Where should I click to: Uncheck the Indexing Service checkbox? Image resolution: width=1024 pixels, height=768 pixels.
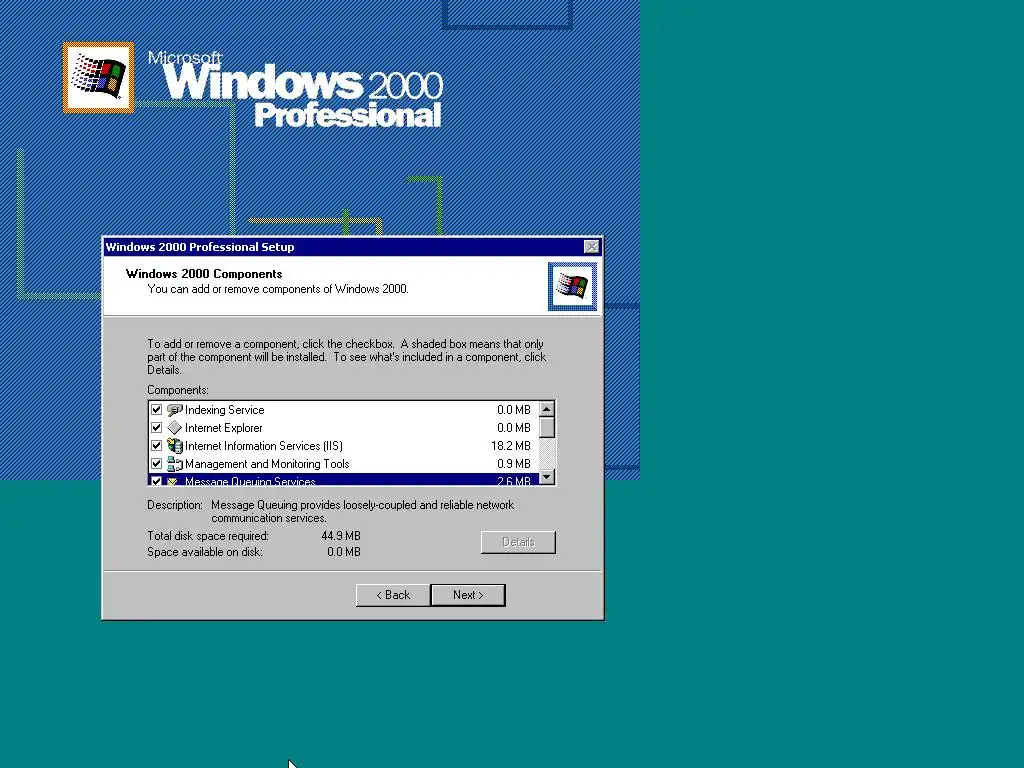tap(156, 410)
